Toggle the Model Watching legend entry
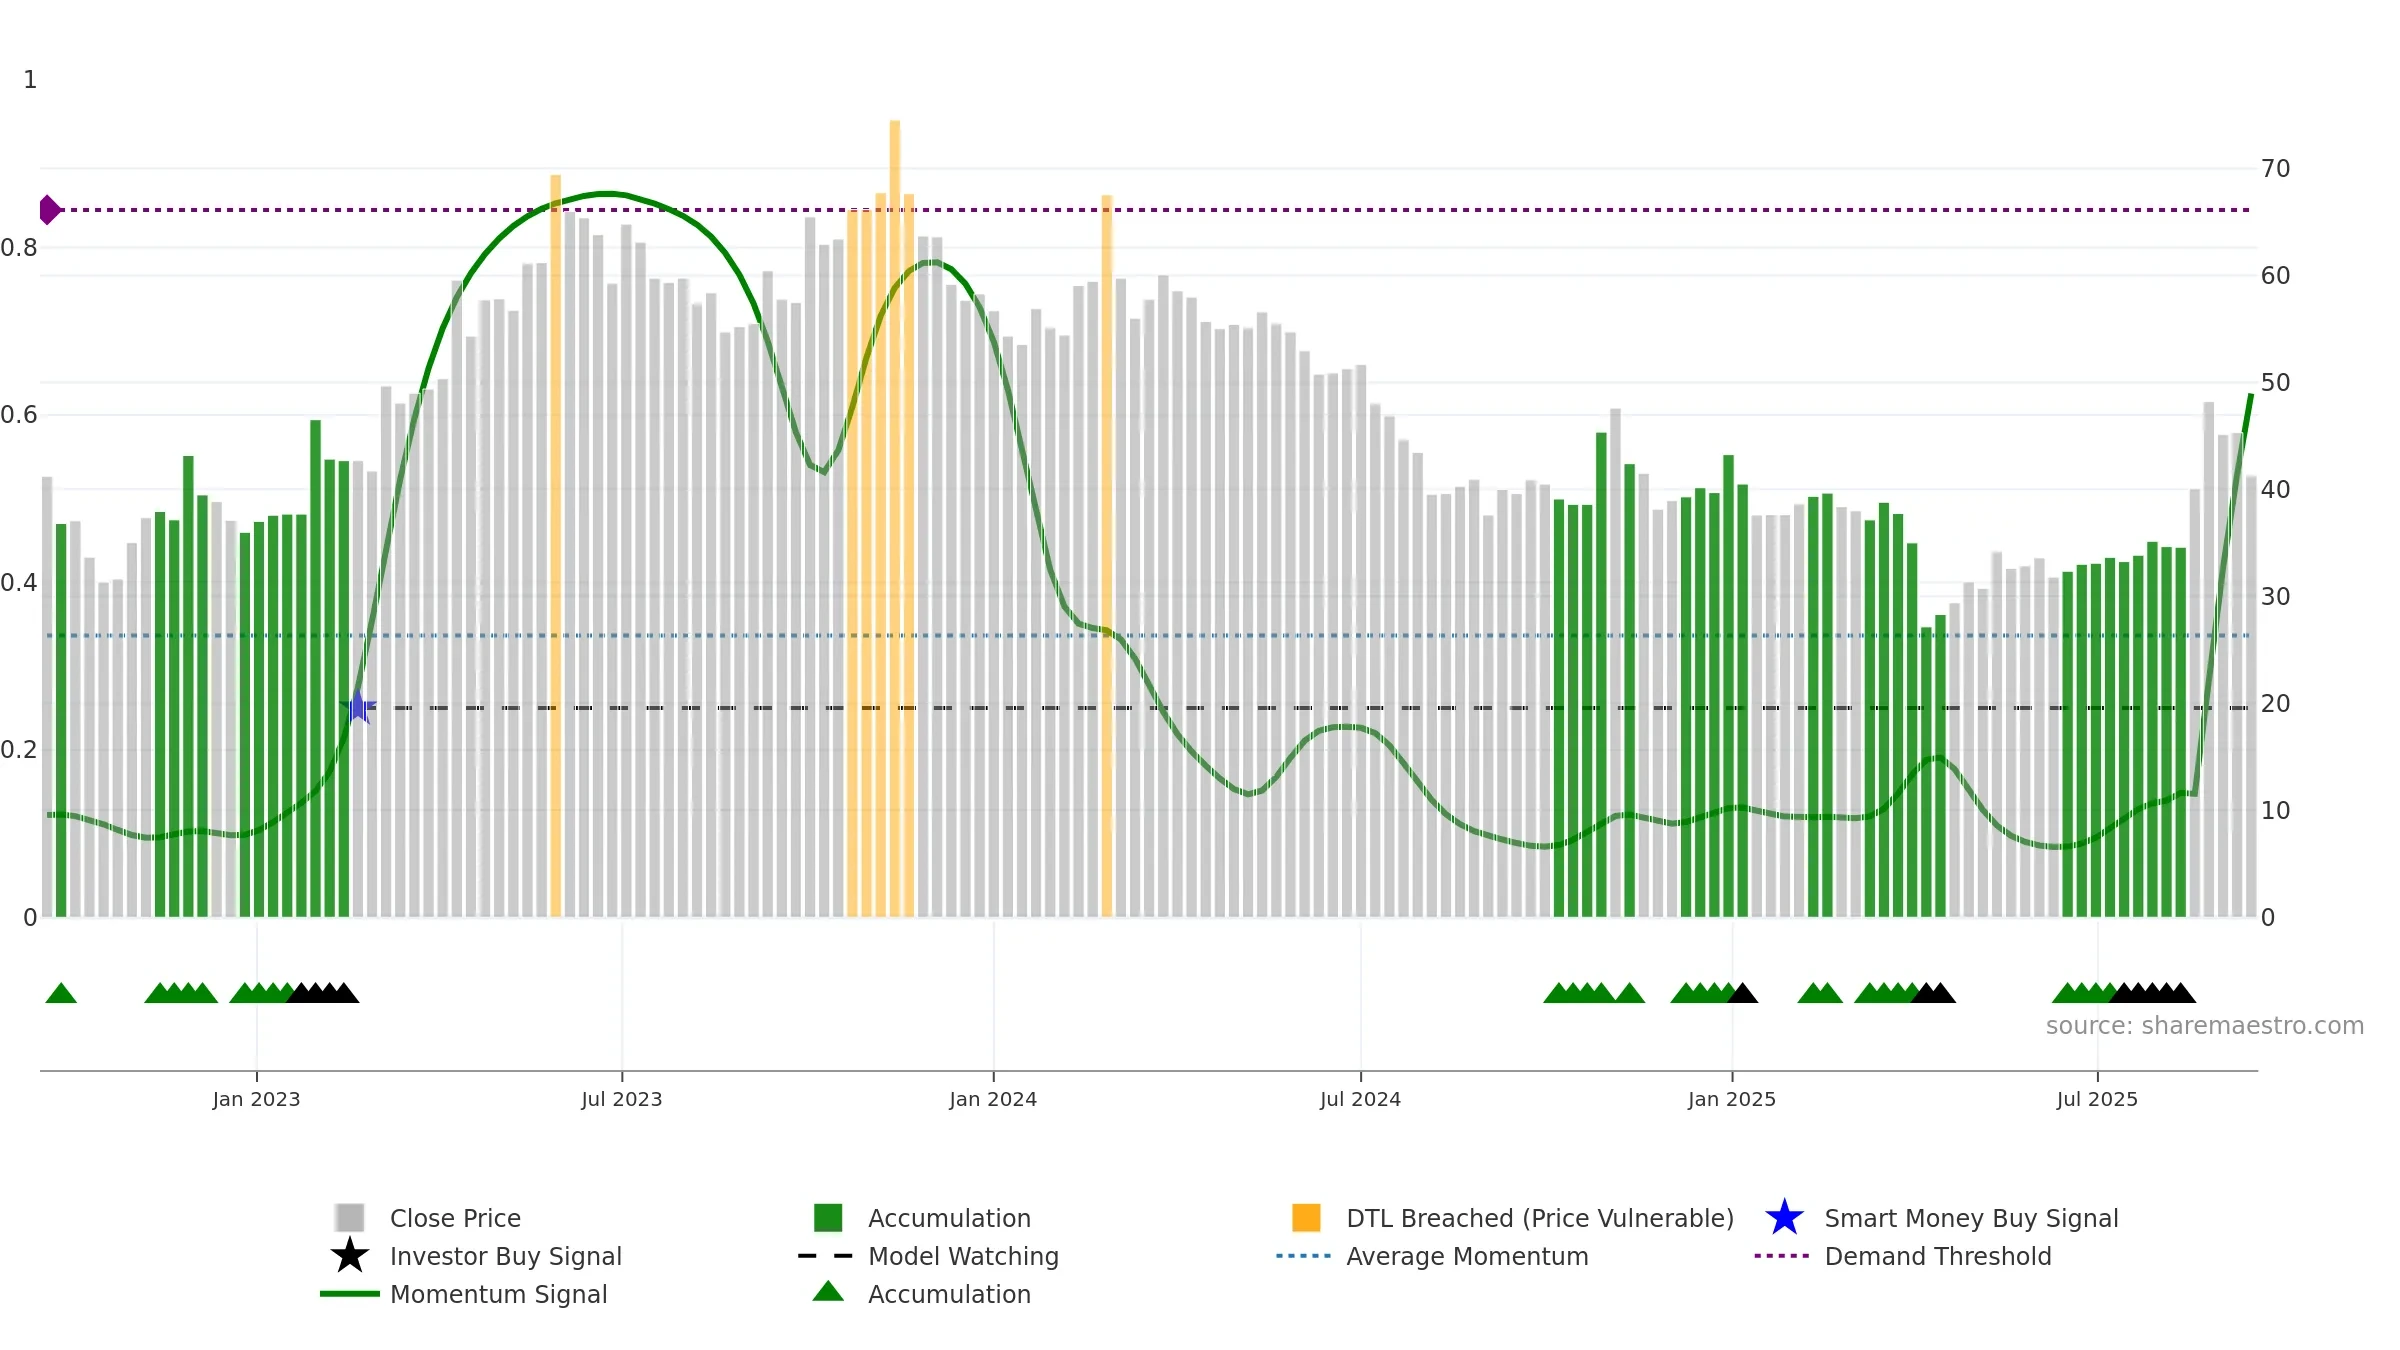2400x1350 pixels. click(929, 1256)
